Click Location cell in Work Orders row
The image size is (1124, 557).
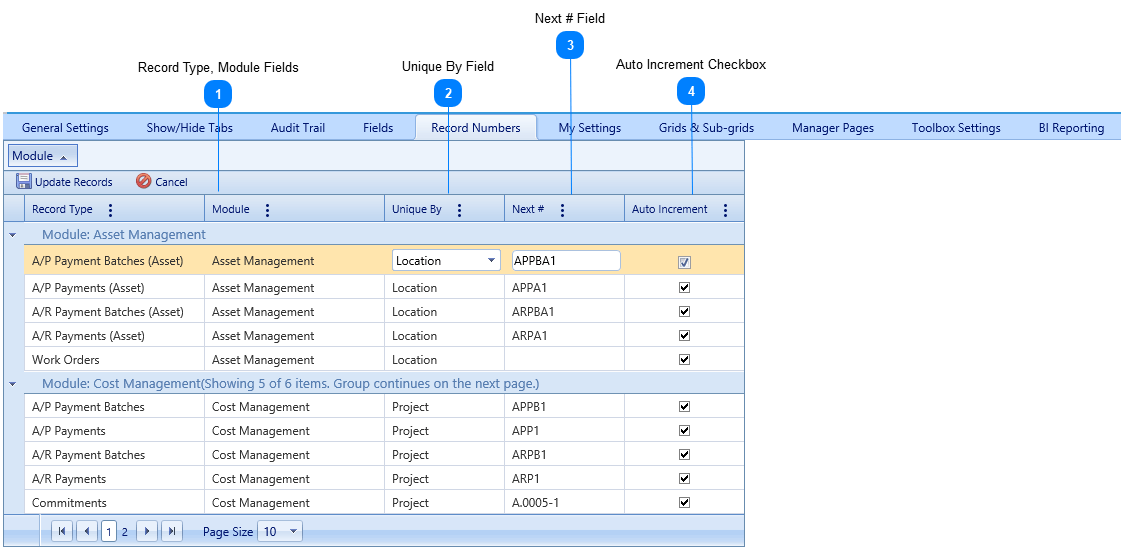444,359
